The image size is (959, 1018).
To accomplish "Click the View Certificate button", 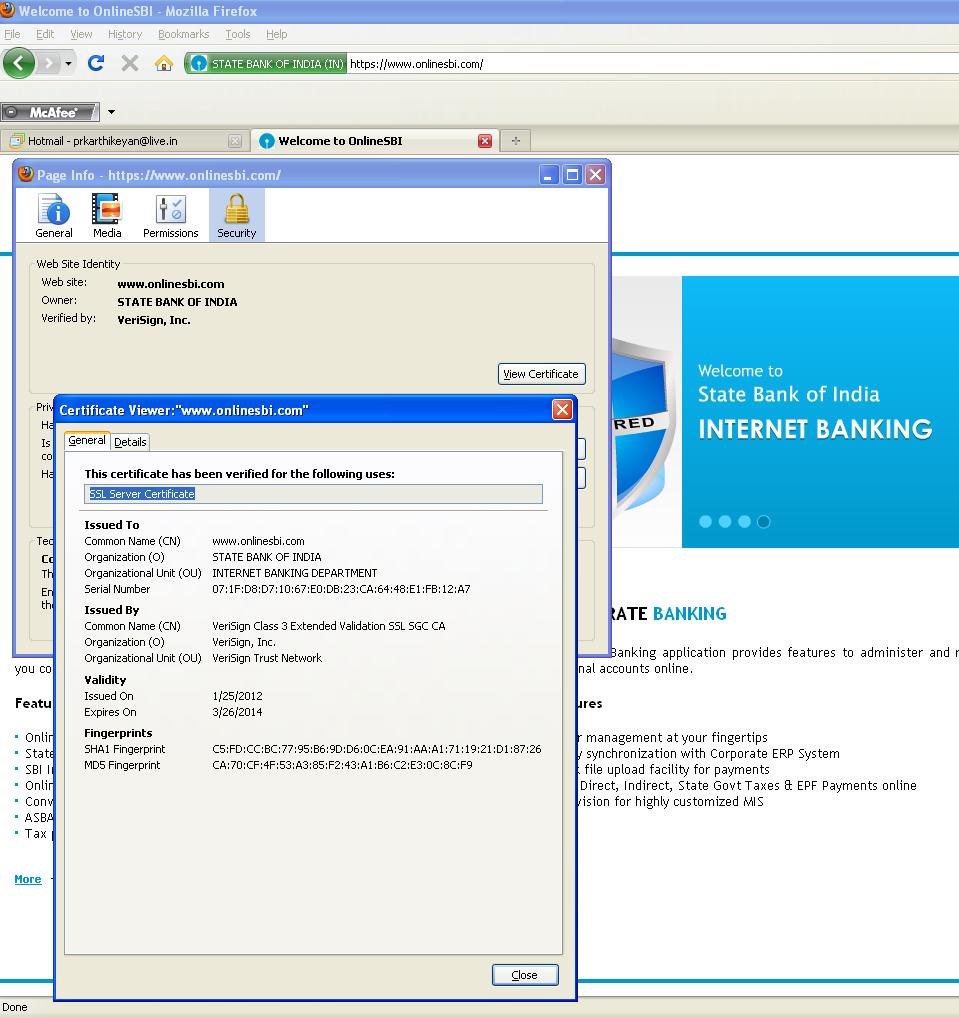I will [542, 374].
